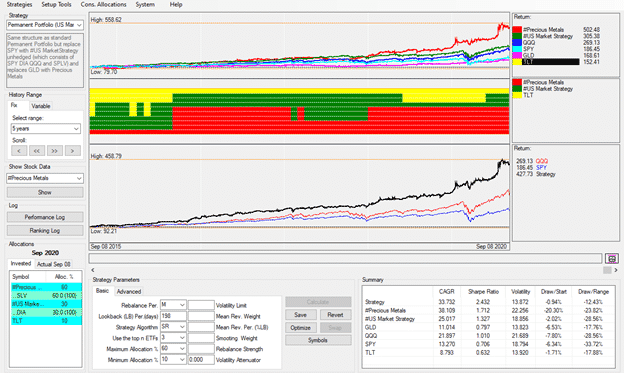The height and width of the screenshot is (373, 624).
Task: Click the Mean Rev. Weight input field
Action: click(x=201, y=316)
